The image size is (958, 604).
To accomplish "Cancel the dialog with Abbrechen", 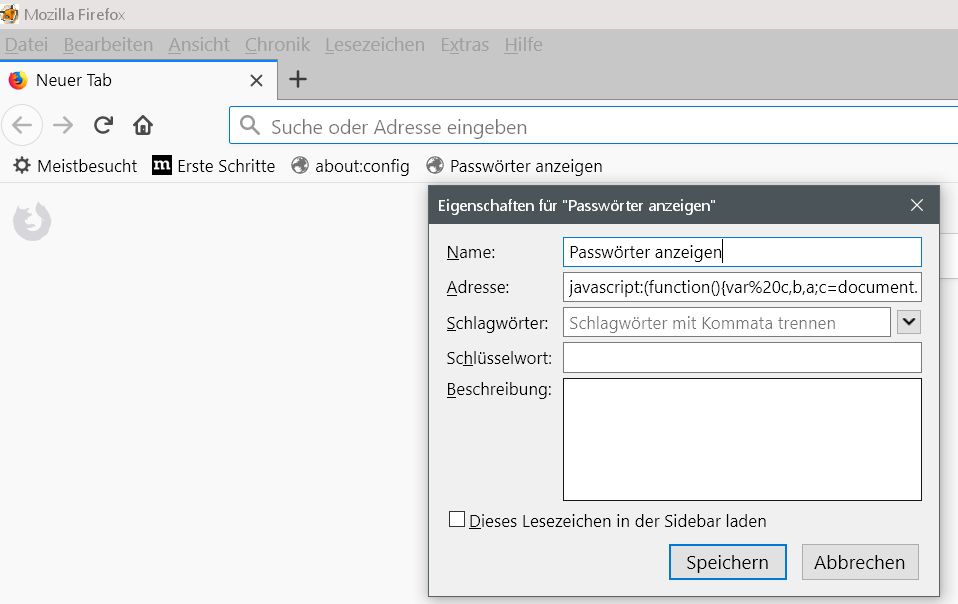I will click(x=859, y=562).
